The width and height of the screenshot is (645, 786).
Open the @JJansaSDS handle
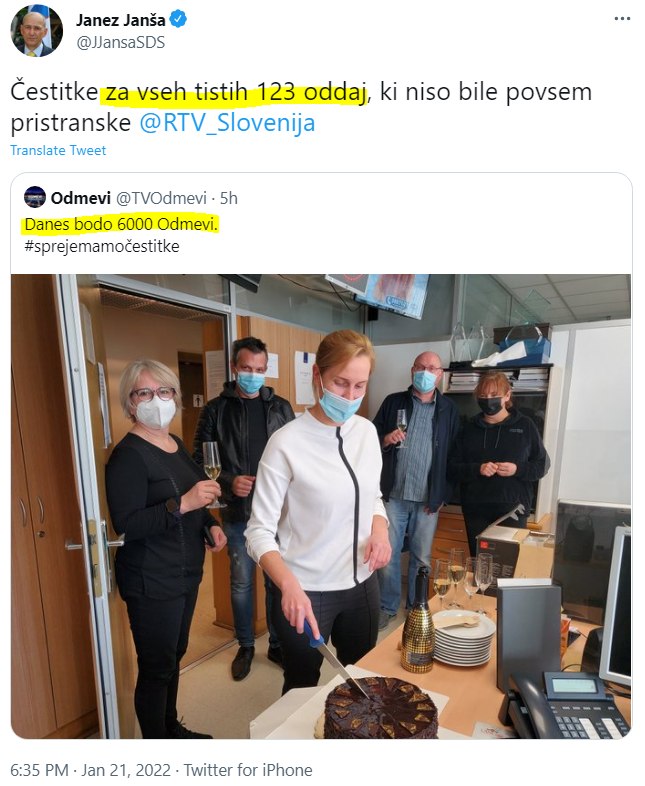tap(120, 43)
